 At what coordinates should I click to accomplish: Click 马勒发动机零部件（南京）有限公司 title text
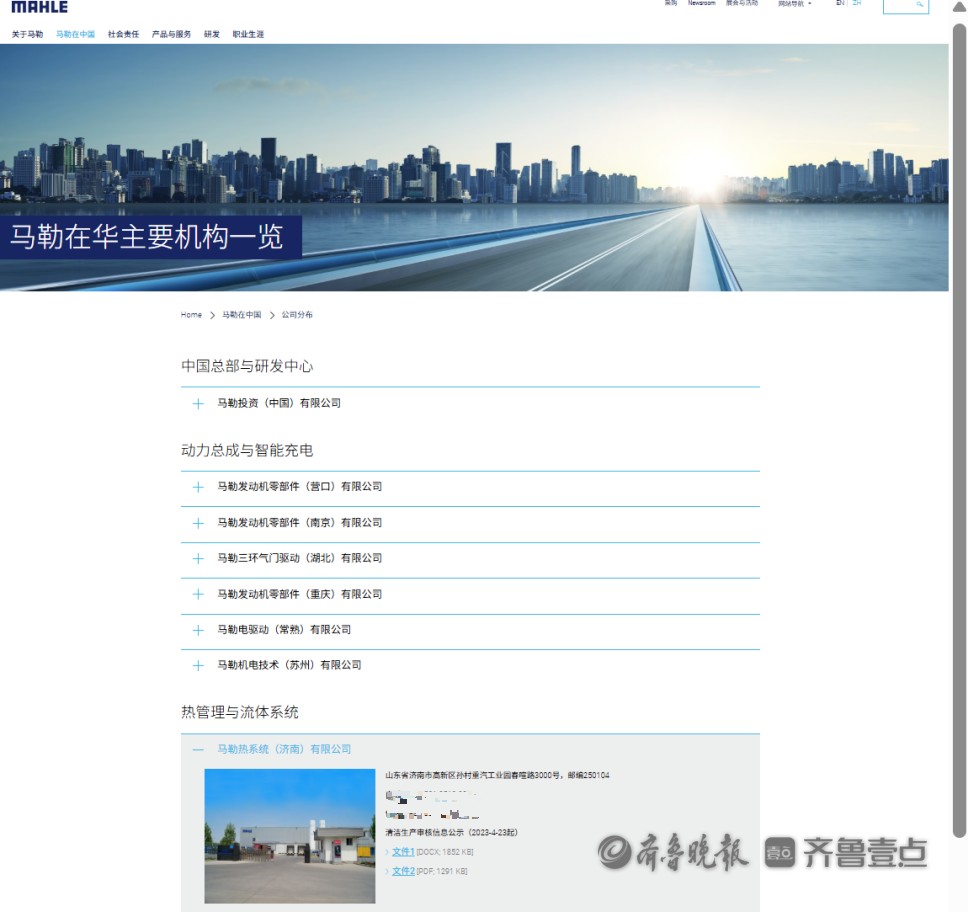click(299, 522)
